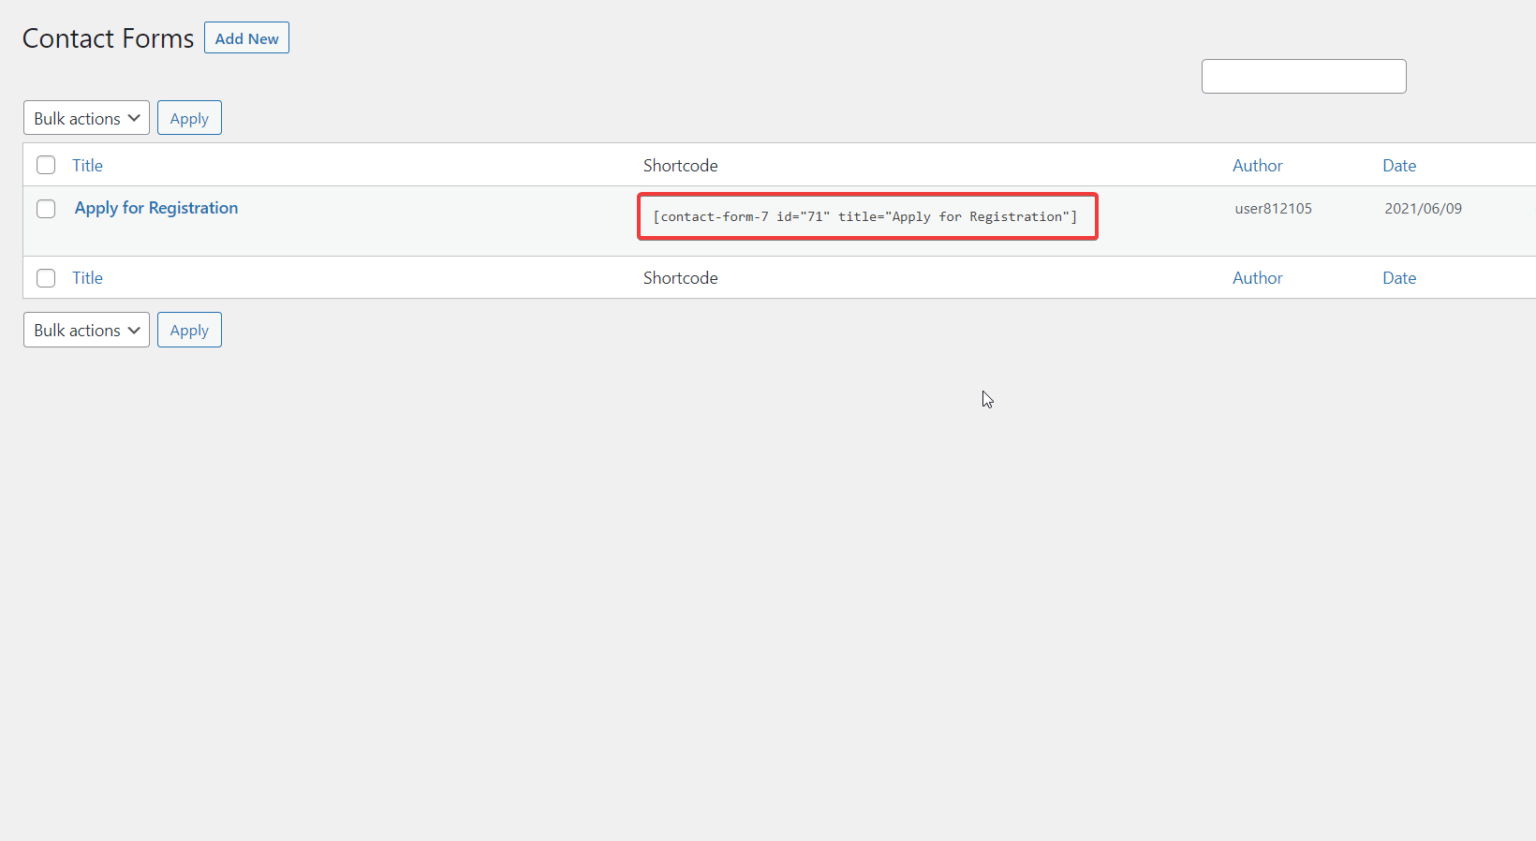
Task: Click the top Apply button
Action: (x=189, y=117)
